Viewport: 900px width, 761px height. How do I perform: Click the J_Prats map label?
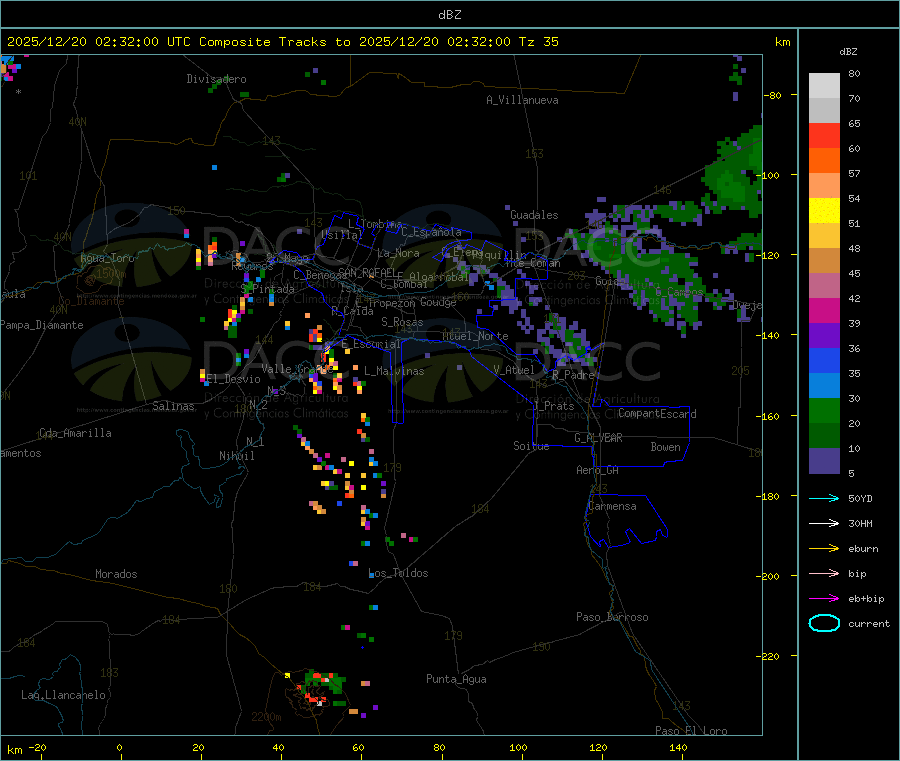pyautogui.click(x=554, y=406)
